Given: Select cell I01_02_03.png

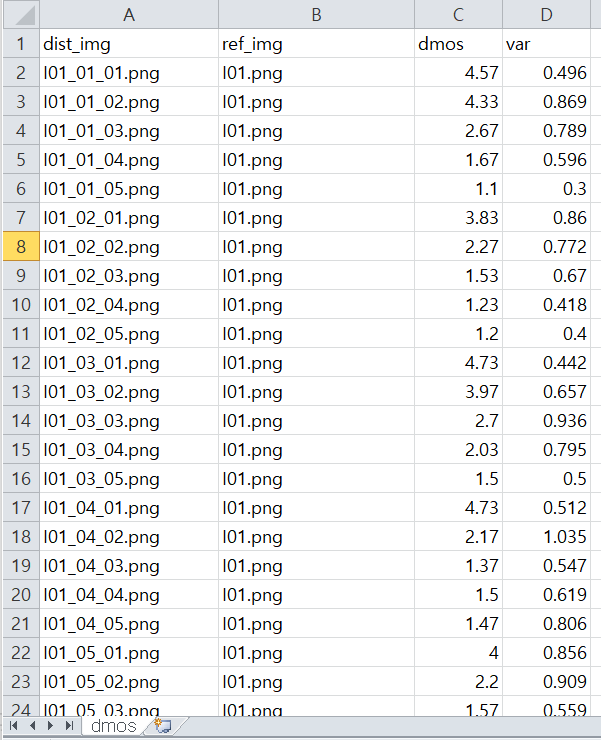Looking at the screenshot, I should tap(129, 276).
